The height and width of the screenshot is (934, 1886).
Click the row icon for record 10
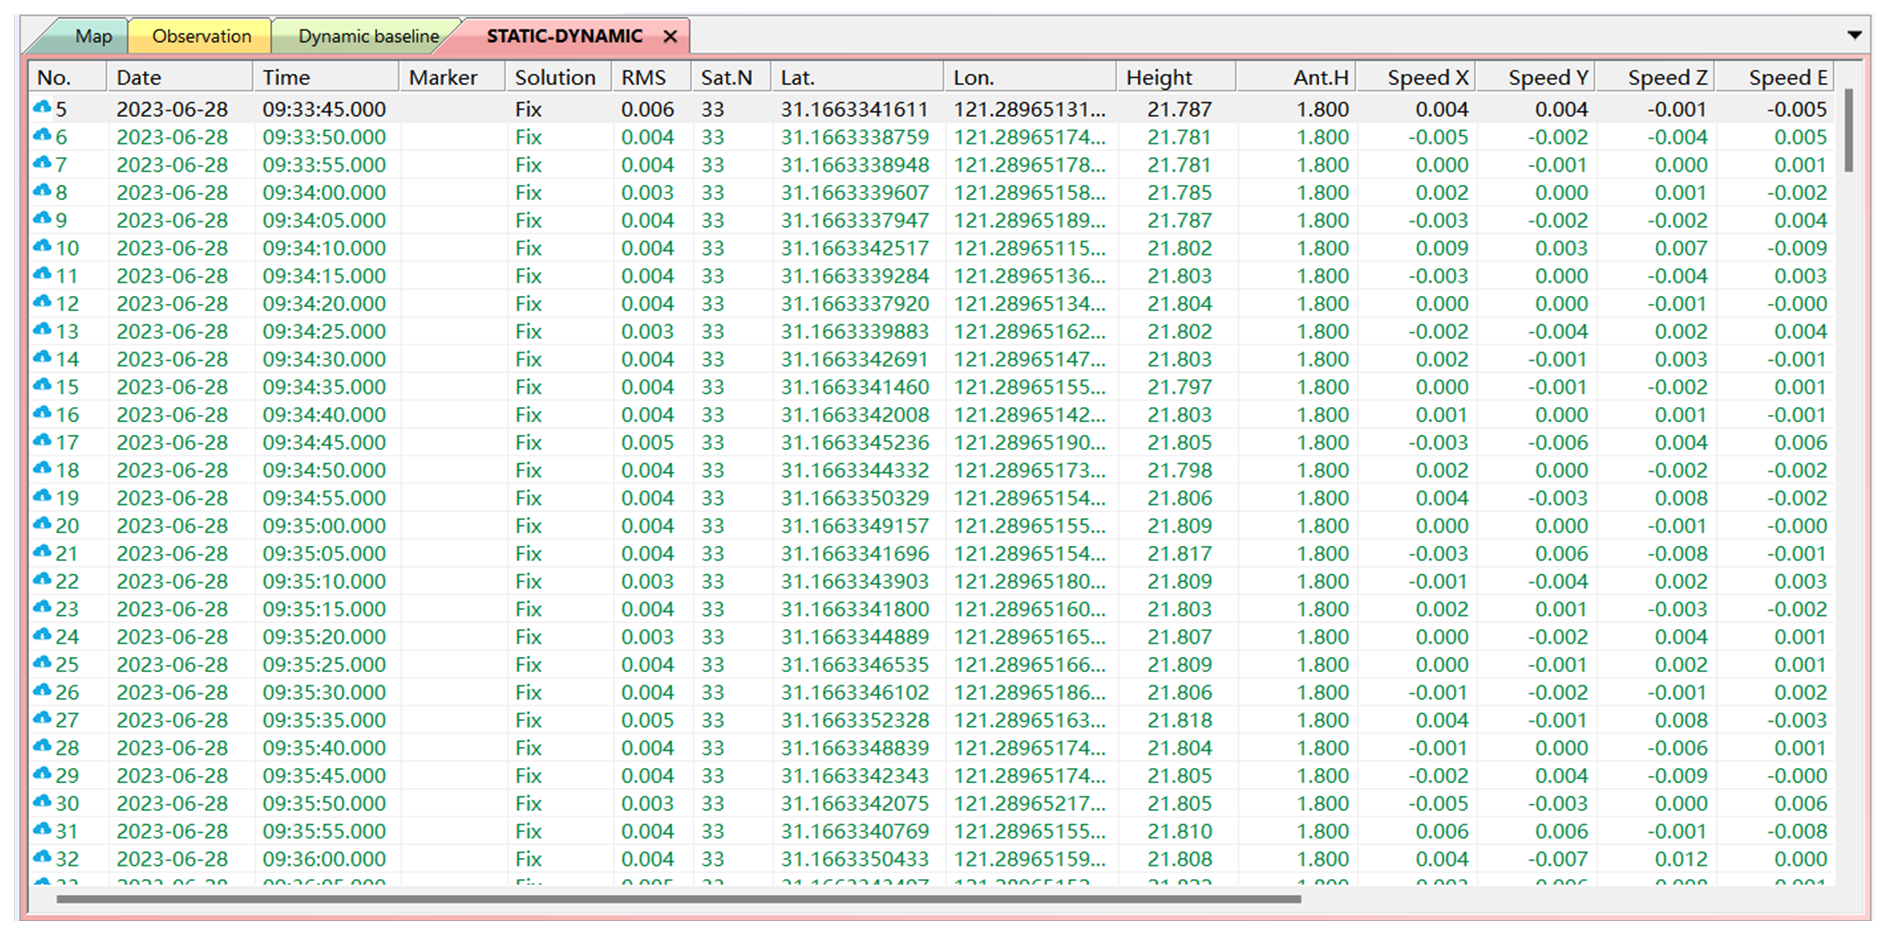point(42,247)
